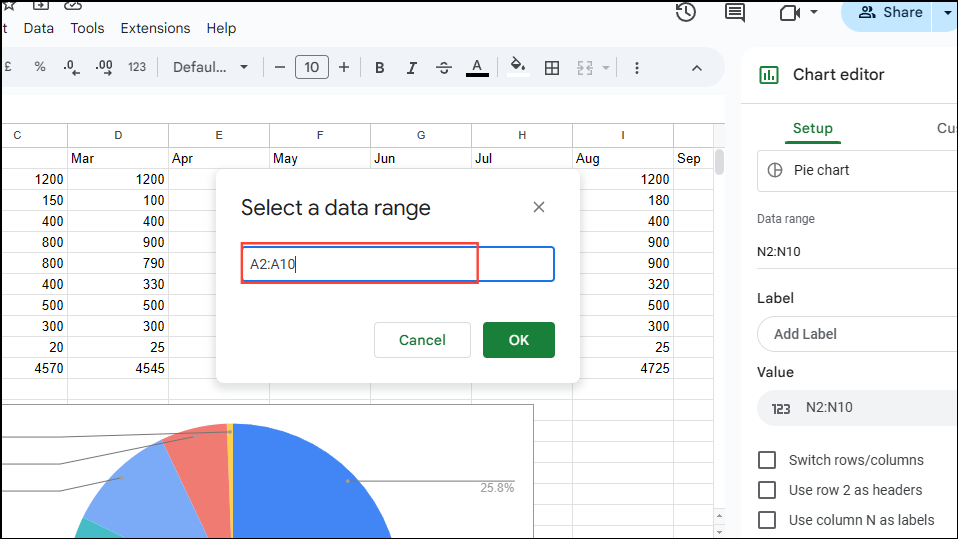Click Cancel in the data range dialog

[422, 340]
